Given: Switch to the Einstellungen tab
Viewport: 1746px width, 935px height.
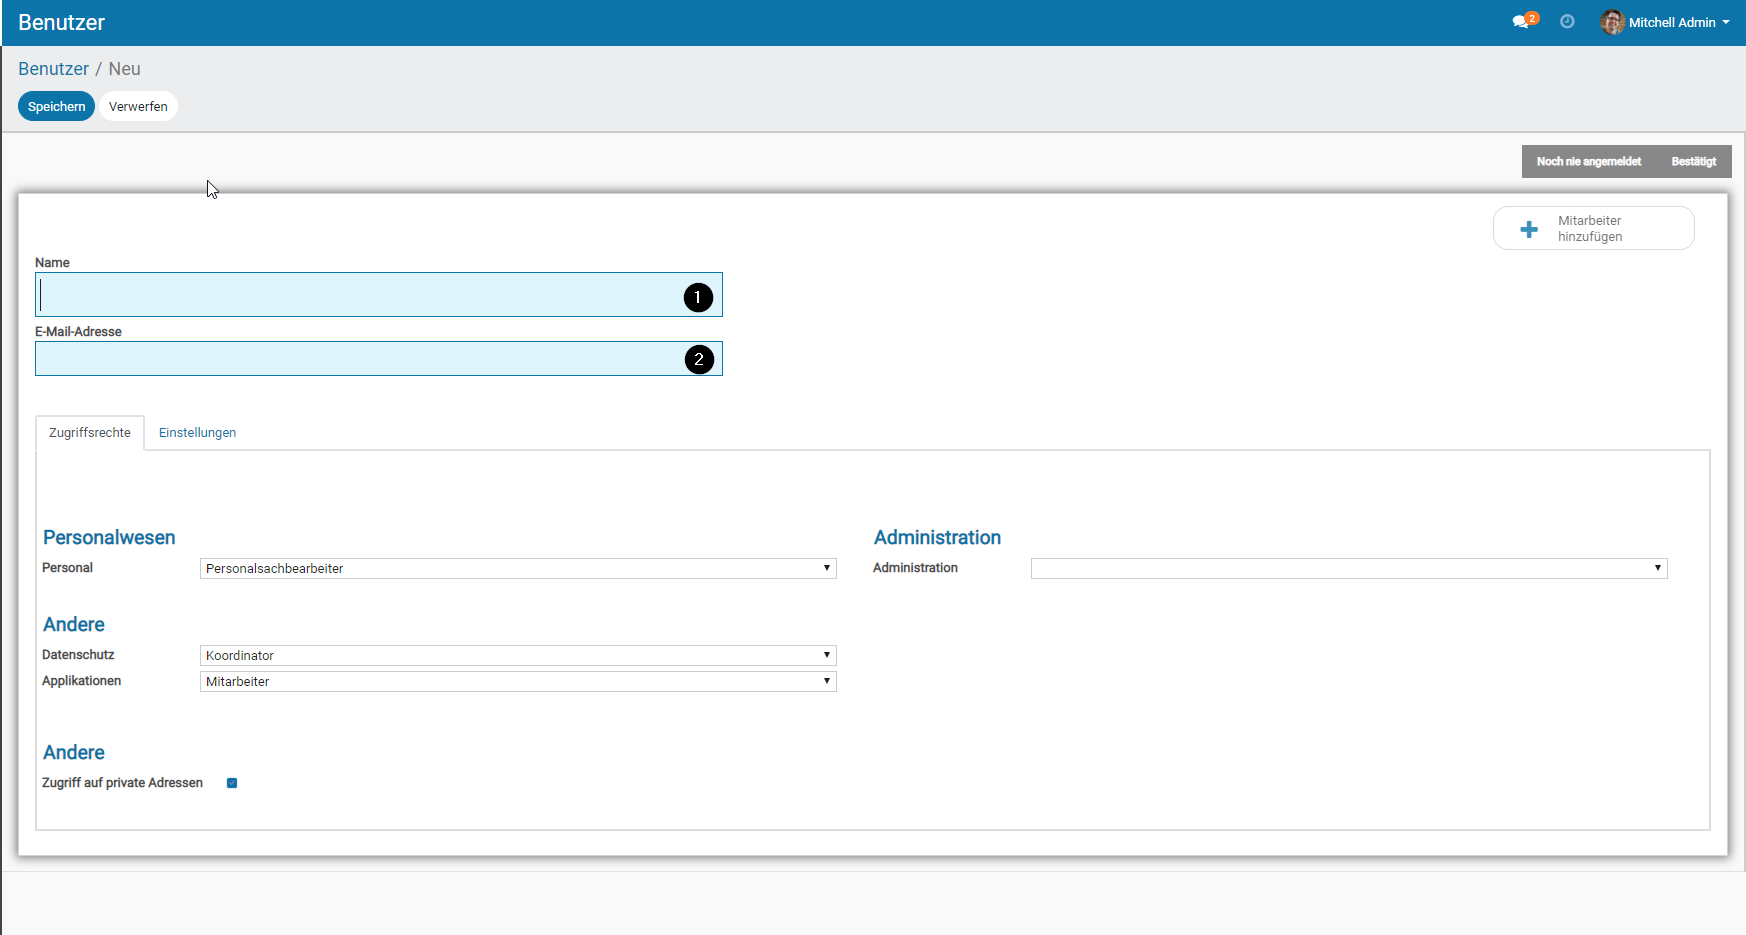Looking at the screenshot, I should pyautogui.click(x=197, y=433).
